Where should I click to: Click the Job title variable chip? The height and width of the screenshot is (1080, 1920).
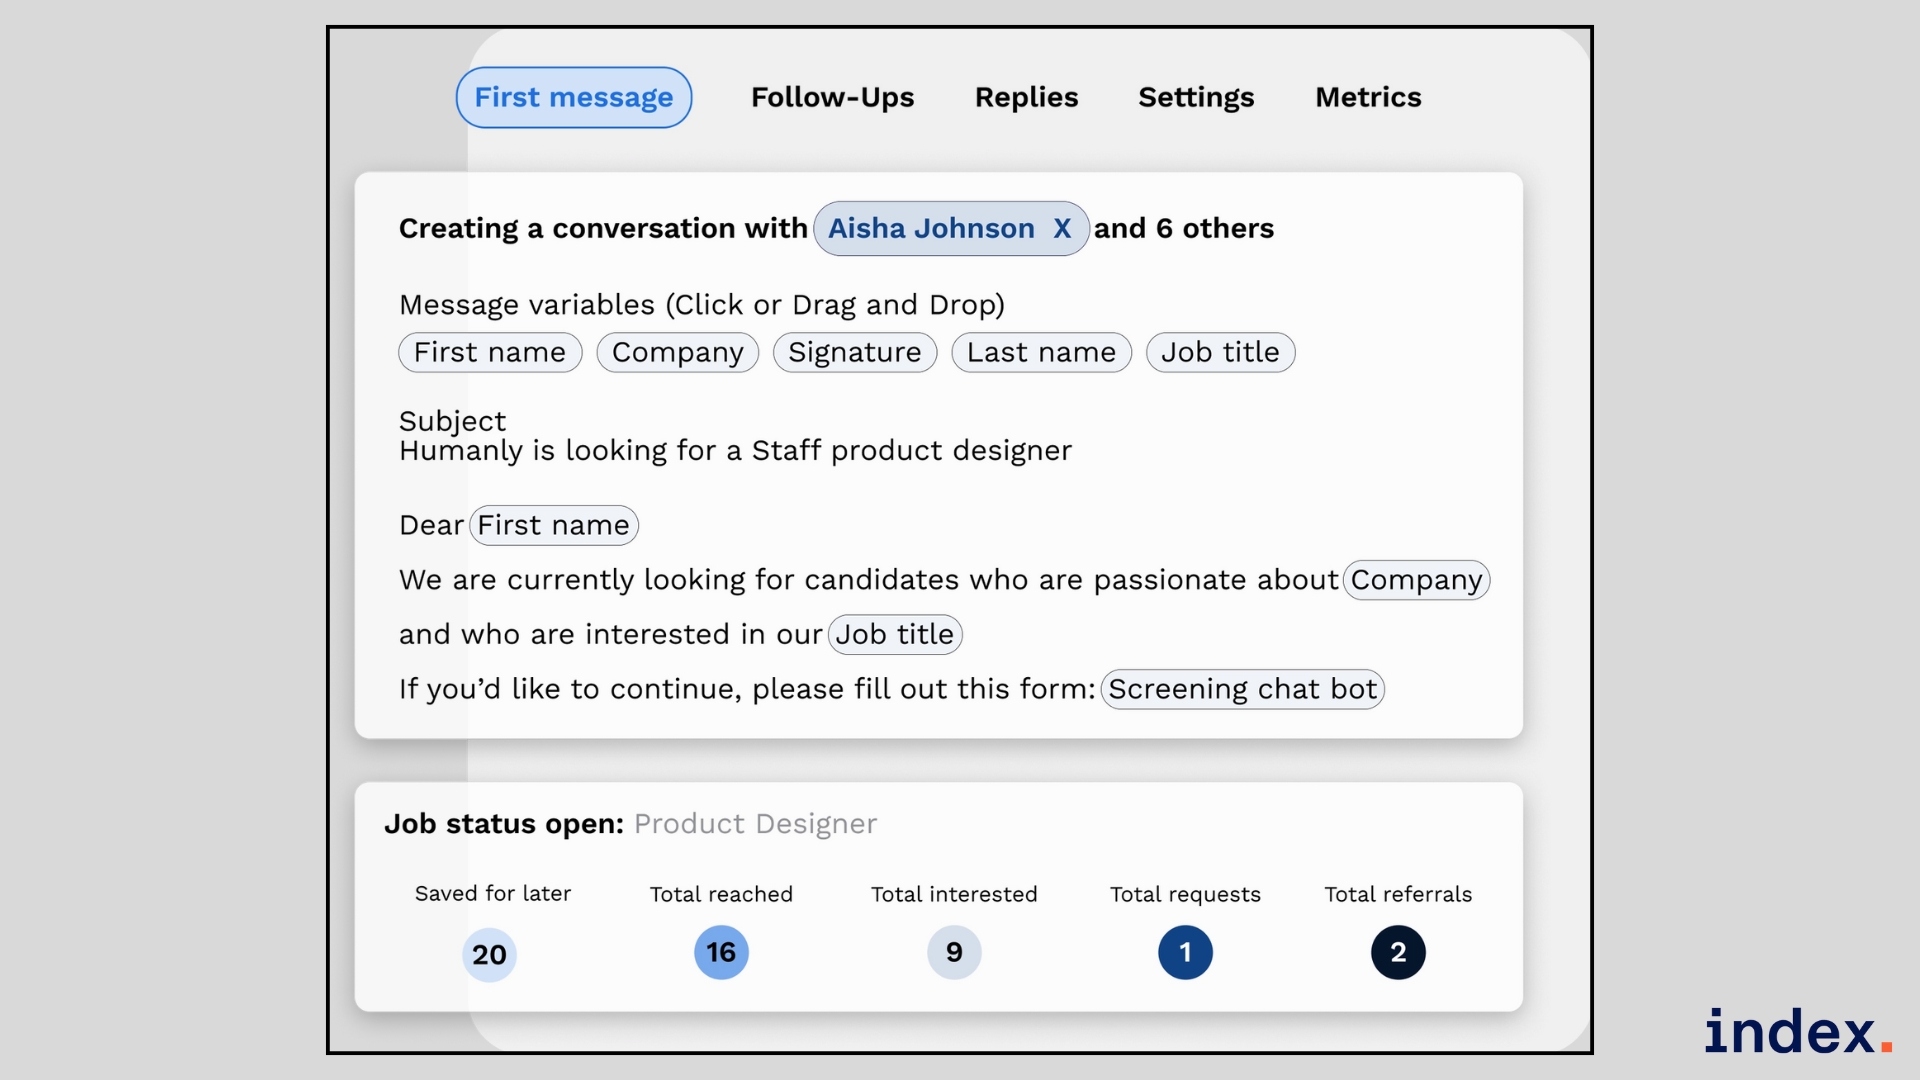[x=1219, y=352]
